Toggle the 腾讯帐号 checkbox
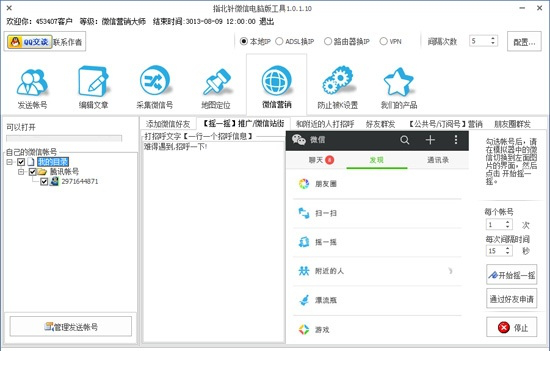Image resolution: width=550 pixels, height=365 pixels. pyautogui.click(x=33, y=172)
